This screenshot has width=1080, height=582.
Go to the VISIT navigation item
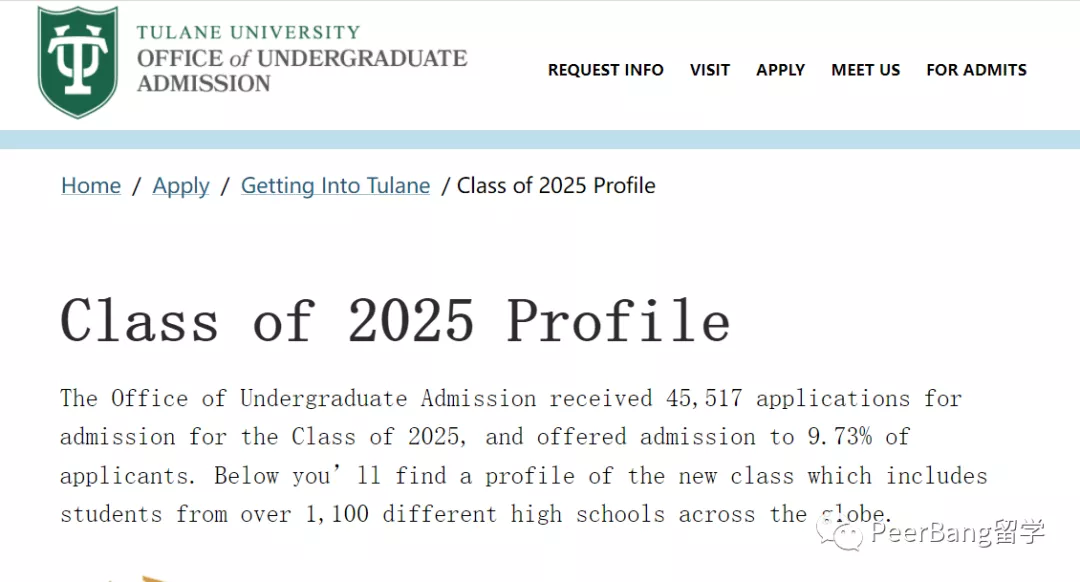709,70
